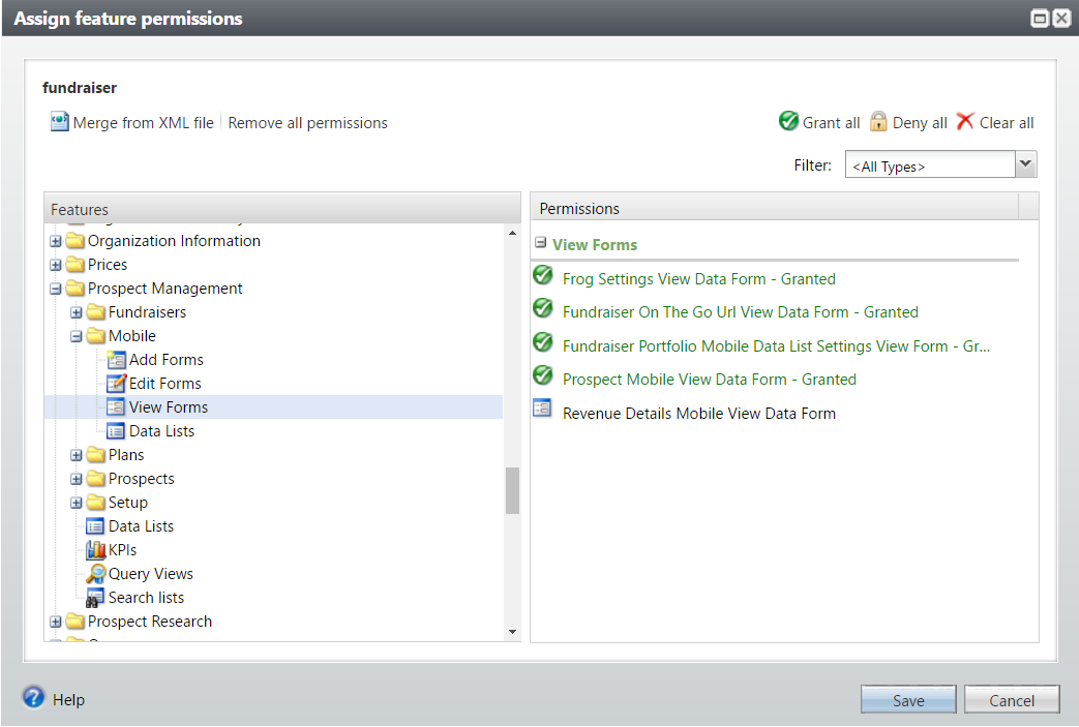The image size is (1079, 727).
Task: Click the Save button
Action: click(908, 700)
